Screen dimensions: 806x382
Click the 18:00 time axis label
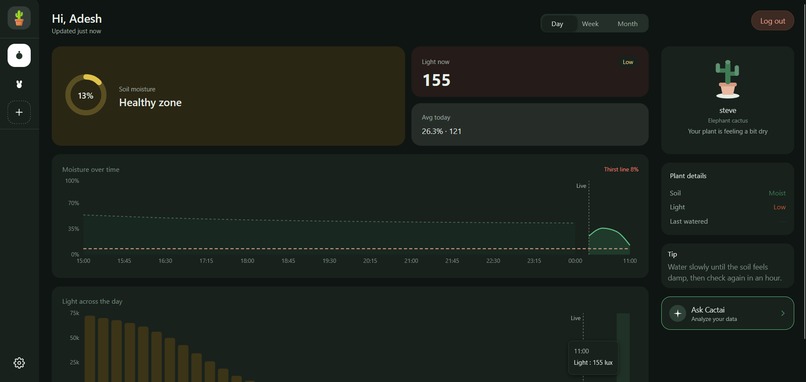[x=247, y=261]
